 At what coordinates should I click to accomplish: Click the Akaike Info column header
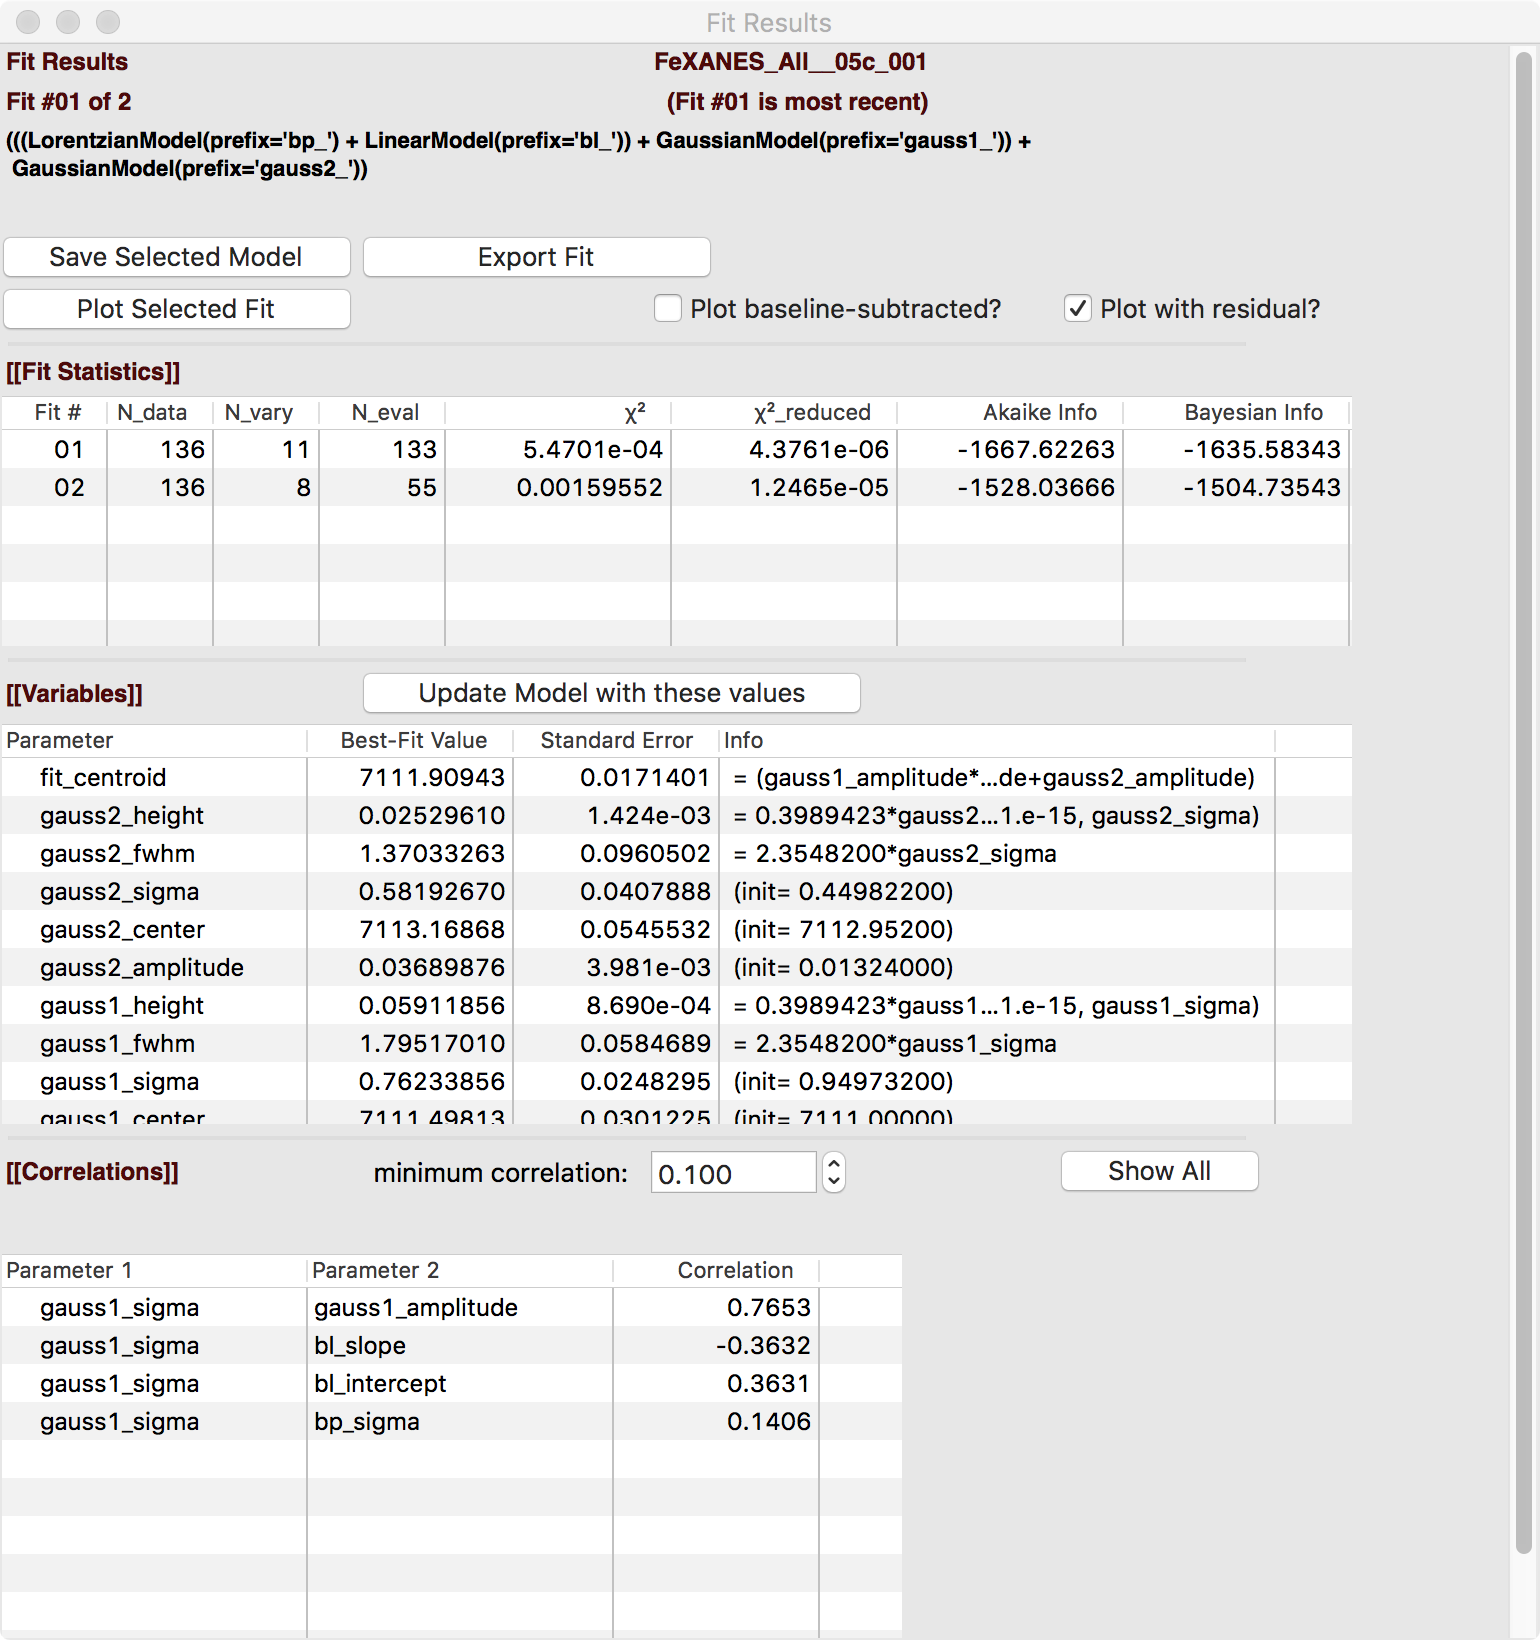click(x=1039, y=412)
